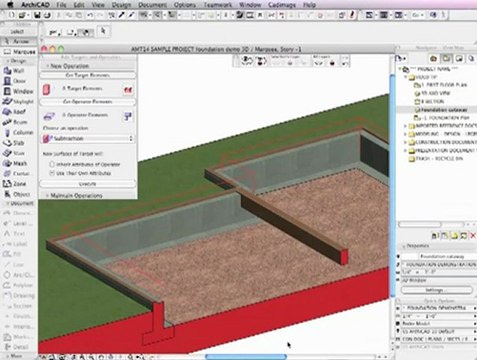Click the Save disk icon in toolbar
The height and width of the screenshot is (360, 477).
pos(37,15)
